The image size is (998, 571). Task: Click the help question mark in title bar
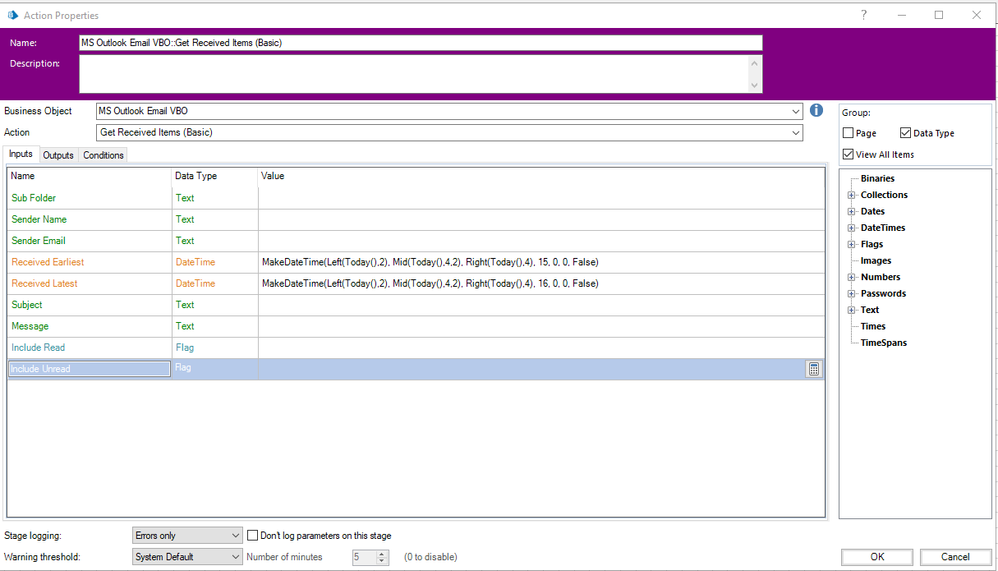[864, 15]
